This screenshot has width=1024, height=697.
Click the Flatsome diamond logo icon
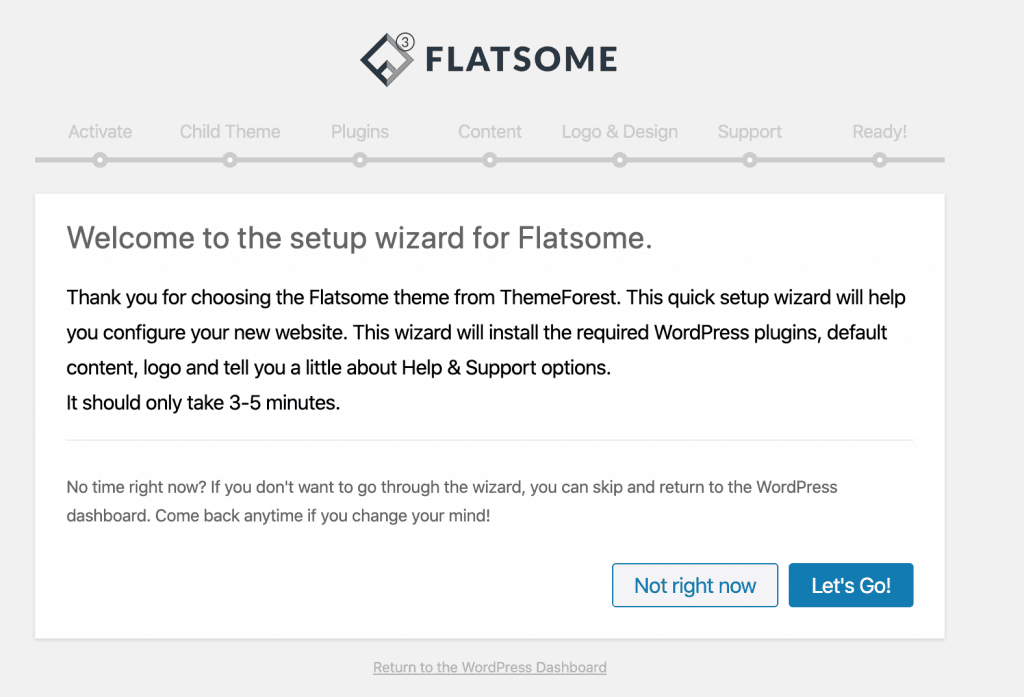point(386,58)
